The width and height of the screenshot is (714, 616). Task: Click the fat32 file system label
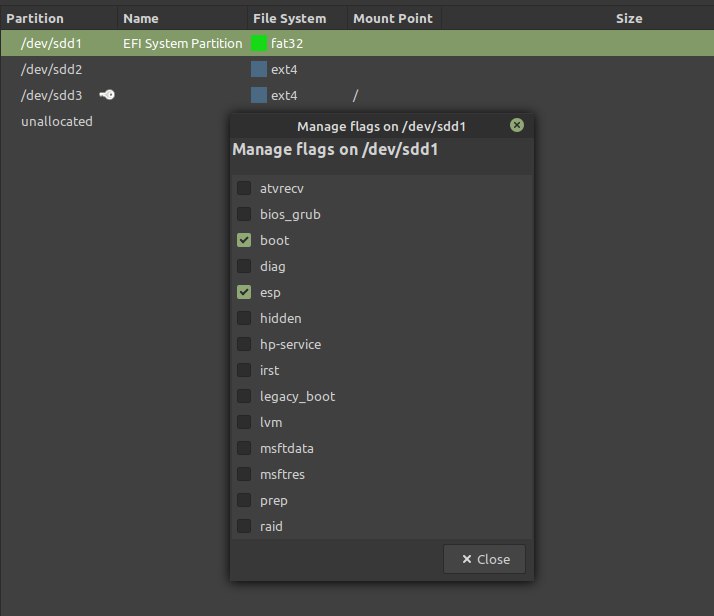[x=287, y=43]
